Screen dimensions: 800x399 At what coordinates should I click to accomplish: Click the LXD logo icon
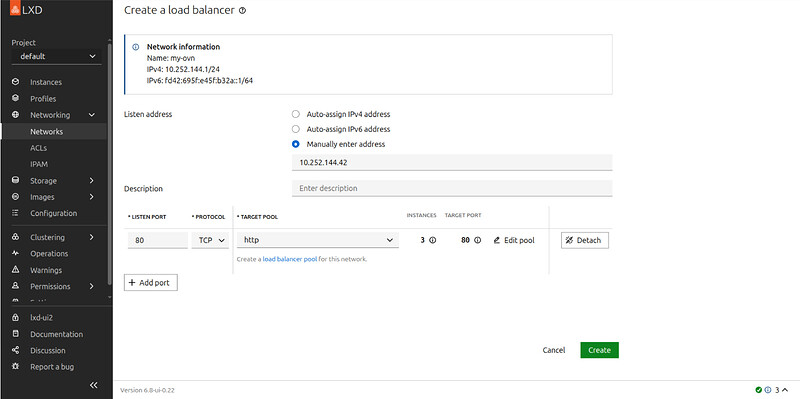15,9
